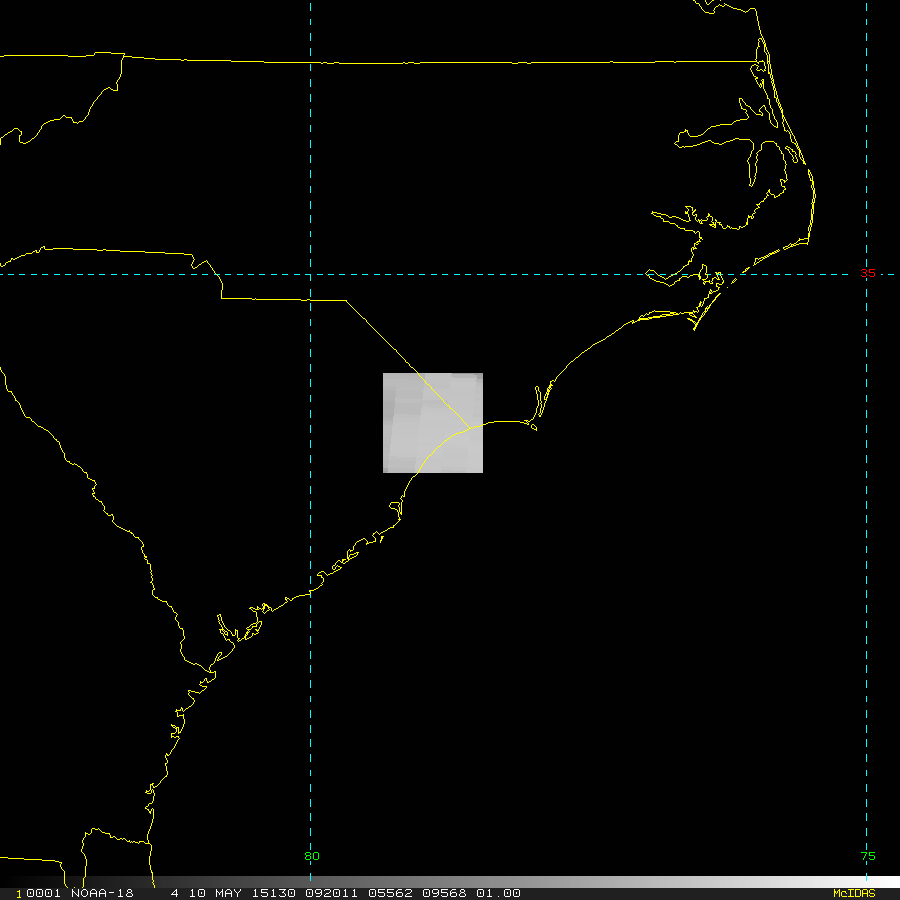Click the 35 latitude line at 75 longitude line
The image size is (900, 900).
(x=866, y=274)
